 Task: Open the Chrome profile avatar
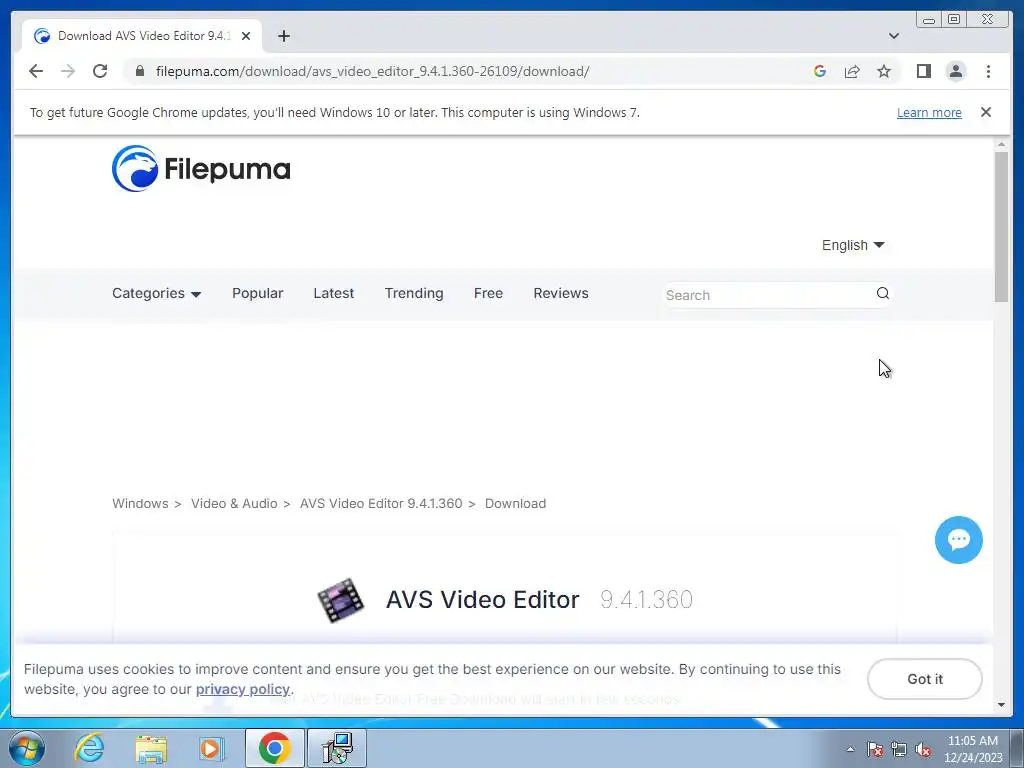click(x=955, y=71)
